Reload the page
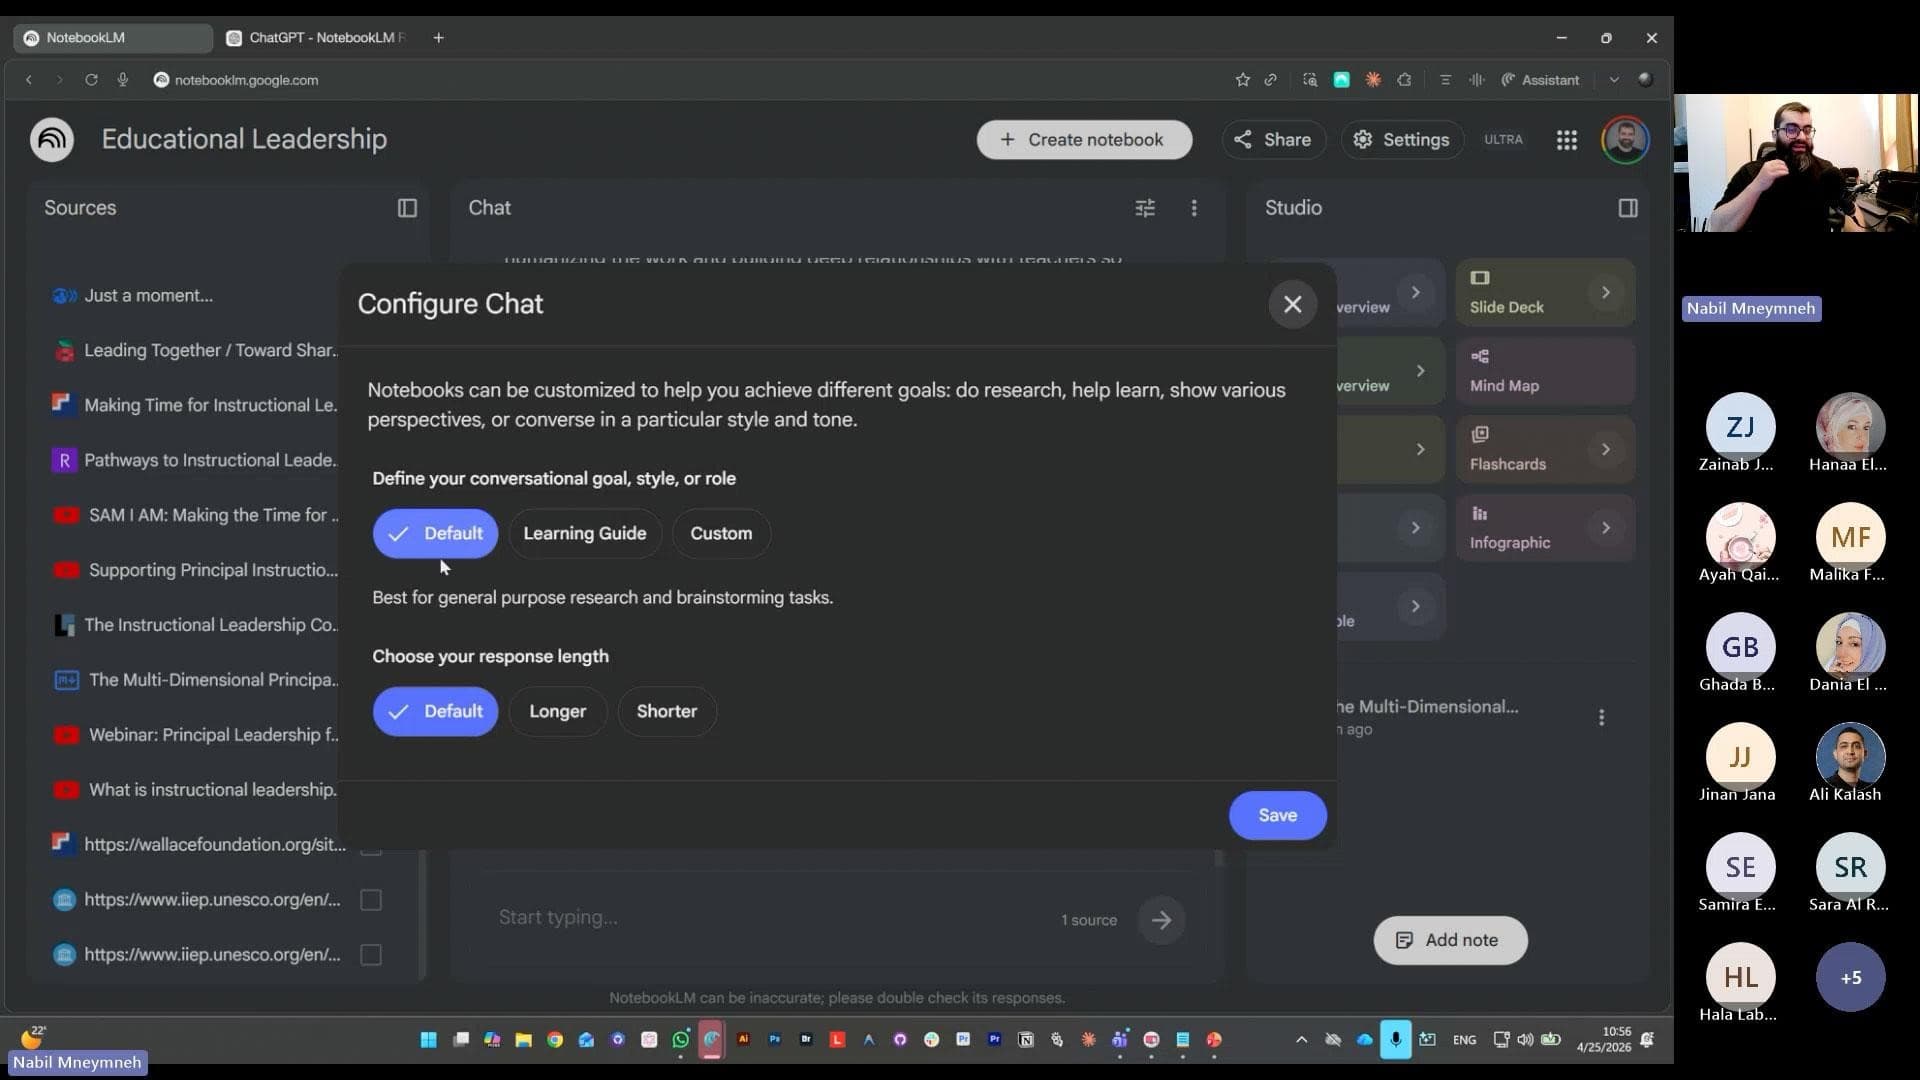This screenshot has height=1080, width=1920. (x=91, y=80)
